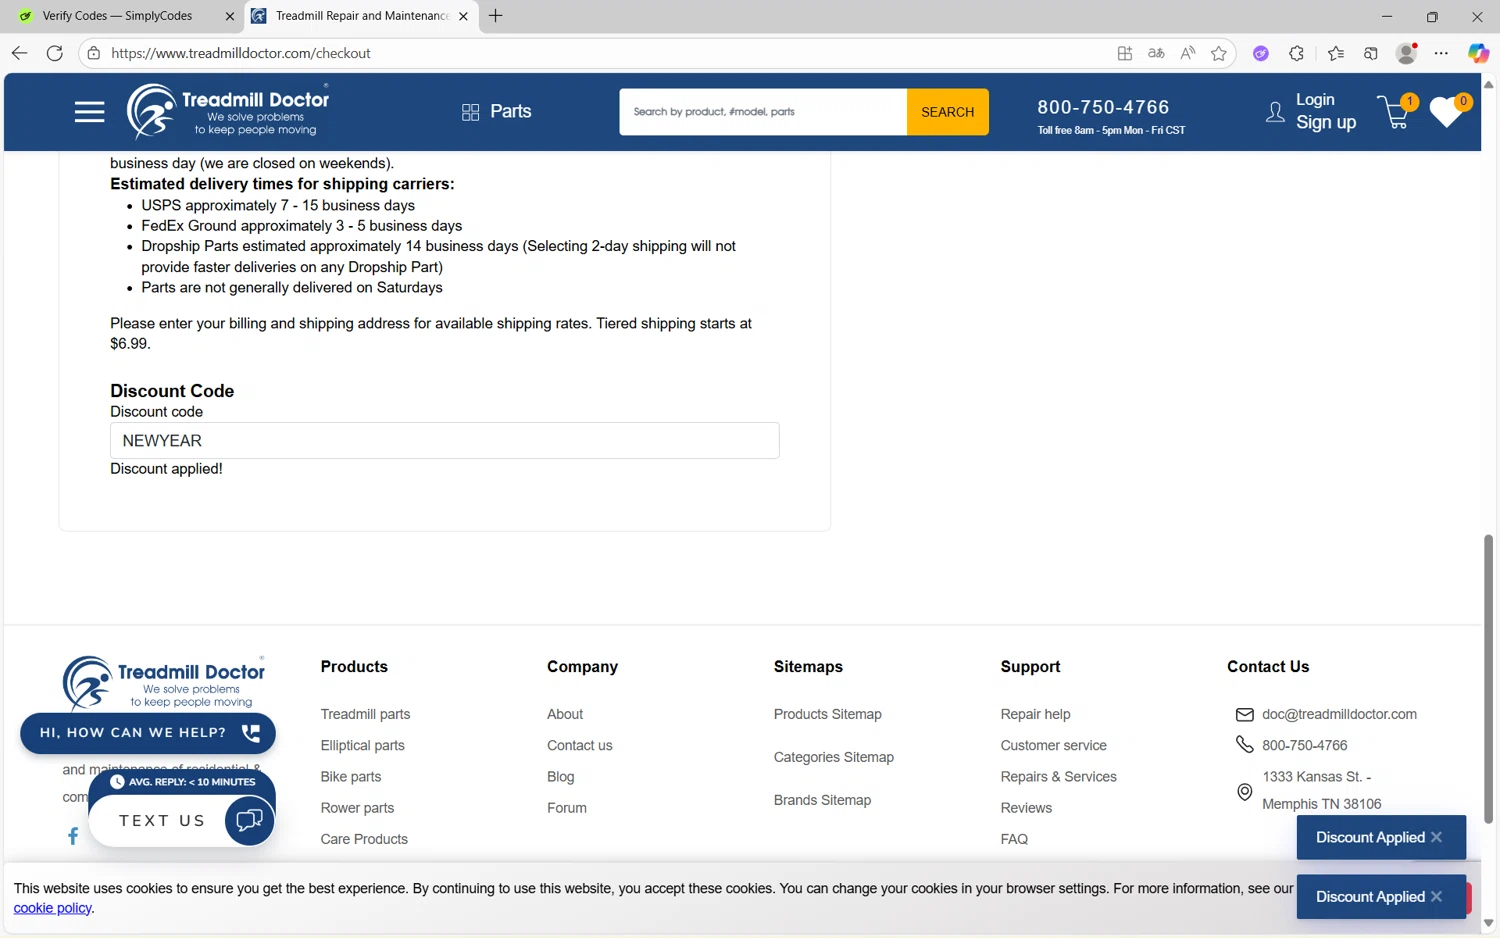The height and width of the screenshot is (938, 1500).
Task: Dismiss the upper Discount Applied notification
Action: (x=1436, y=837)
